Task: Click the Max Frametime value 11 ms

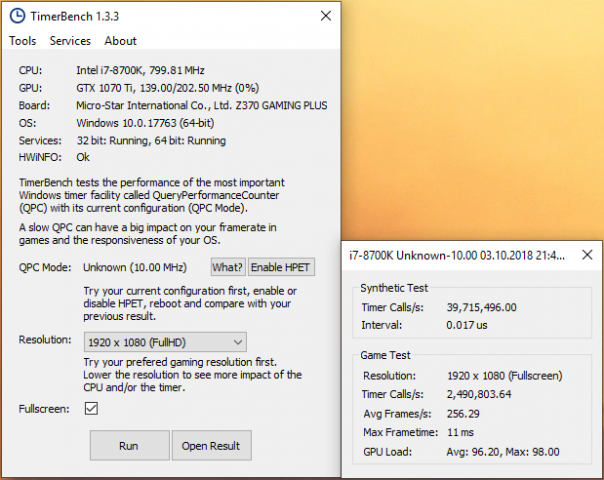Action: (x=462, y=432)
